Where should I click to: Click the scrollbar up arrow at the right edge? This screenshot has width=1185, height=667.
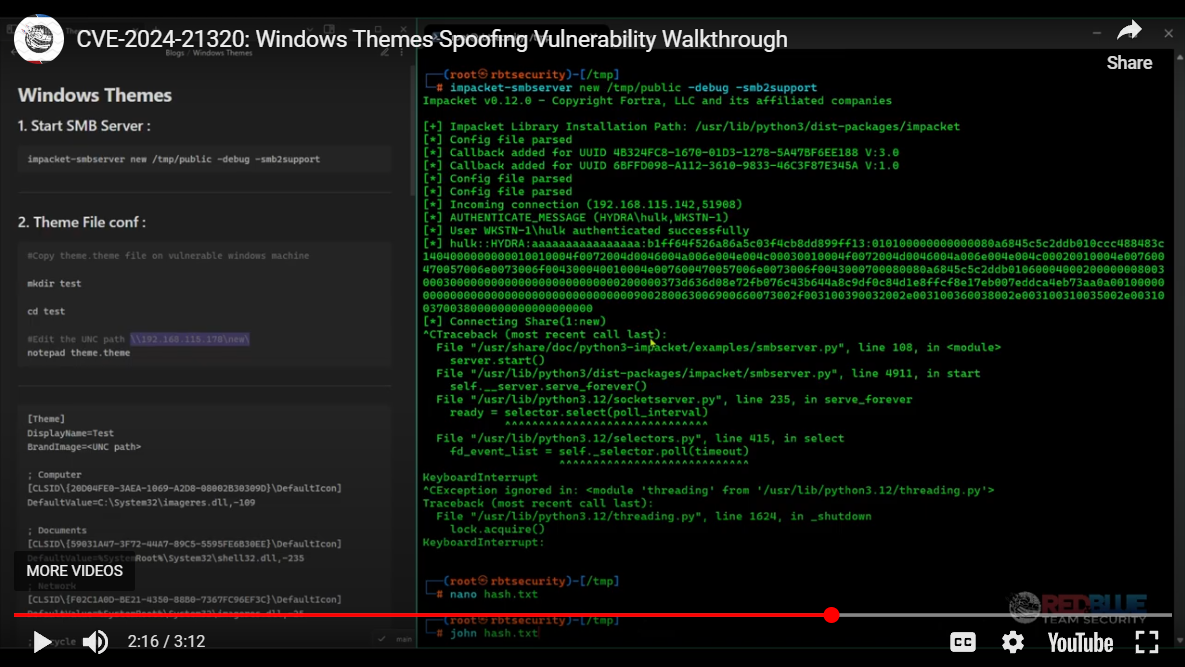1179,57
